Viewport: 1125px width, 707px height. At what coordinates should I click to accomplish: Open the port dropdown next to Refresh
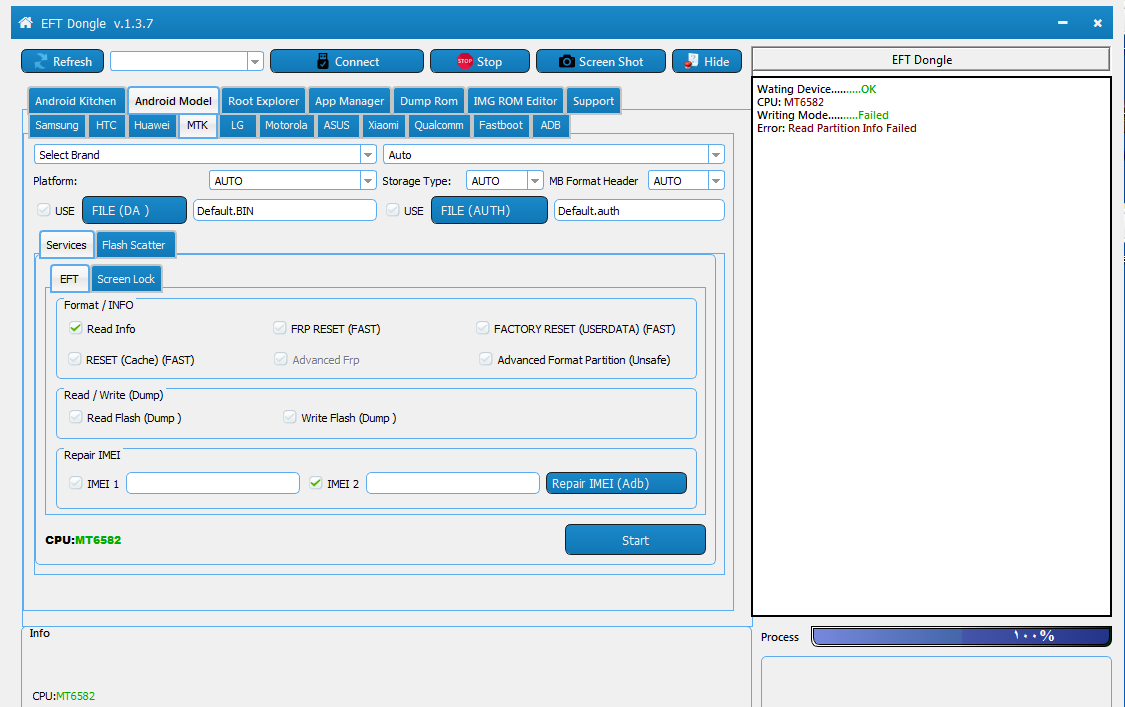255,62
